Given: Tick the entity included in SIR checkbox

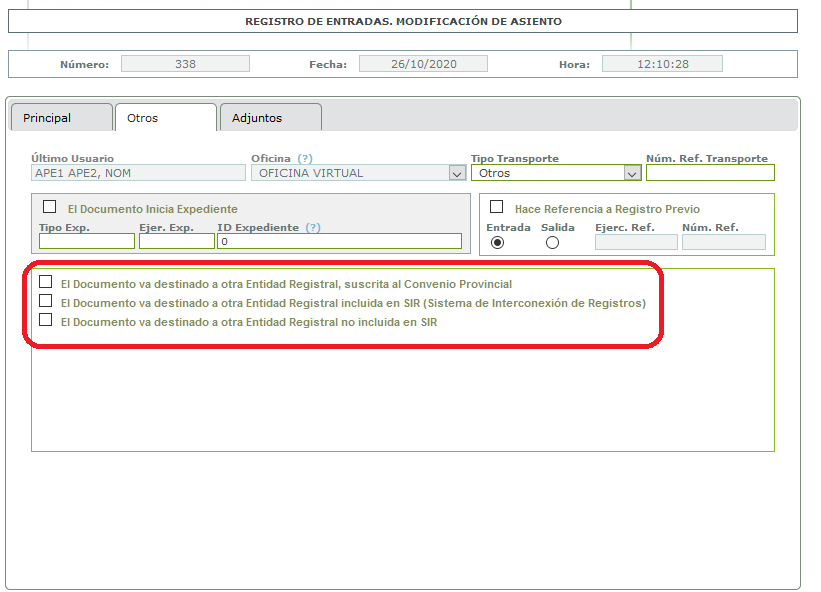Looking at the screenshot, I should point(46,300).
